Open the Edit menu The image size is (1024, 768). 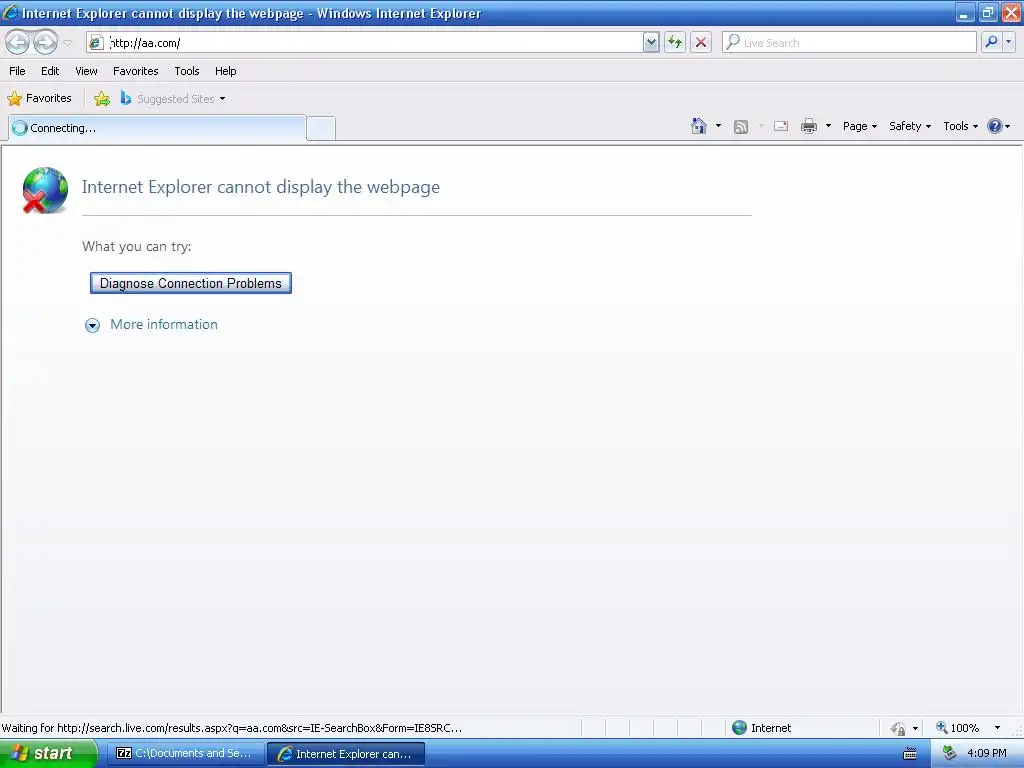click(x=50, y=71)
